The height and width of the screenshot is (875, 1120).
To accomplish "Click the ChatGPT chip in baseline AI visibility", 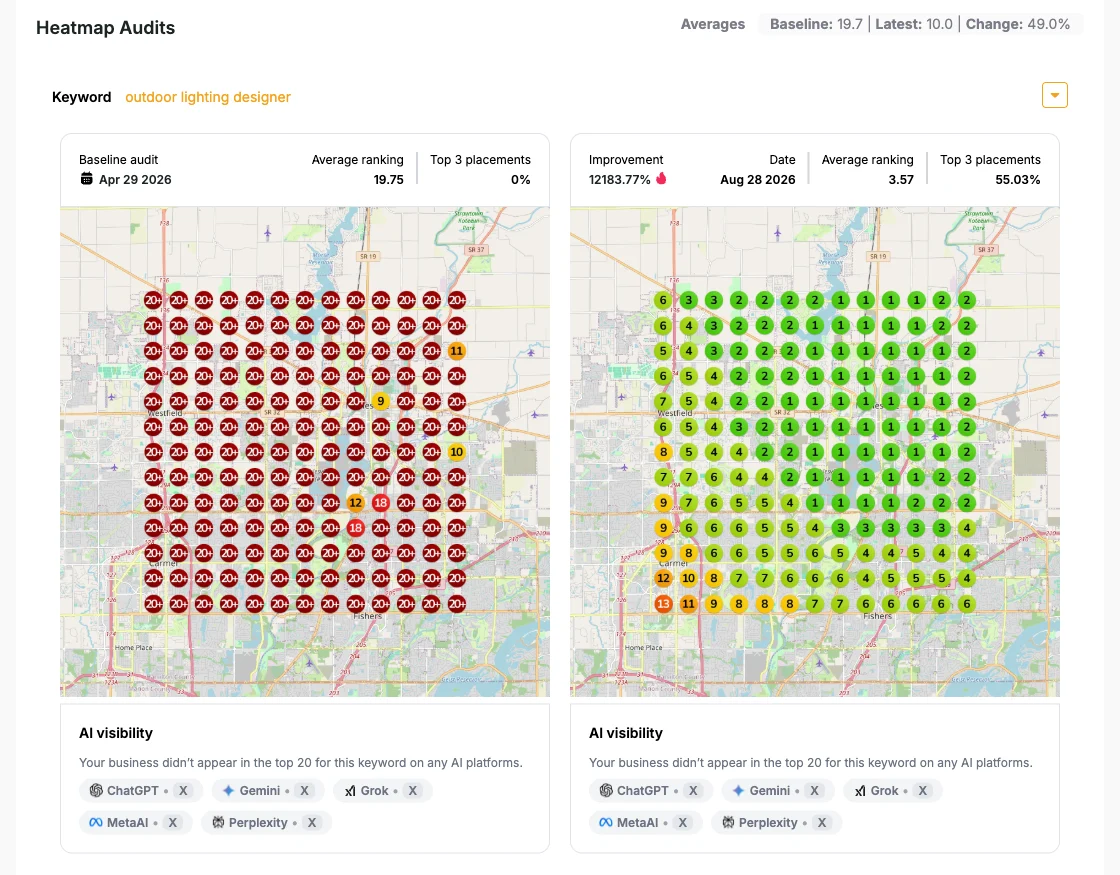I will click(141, 791).
